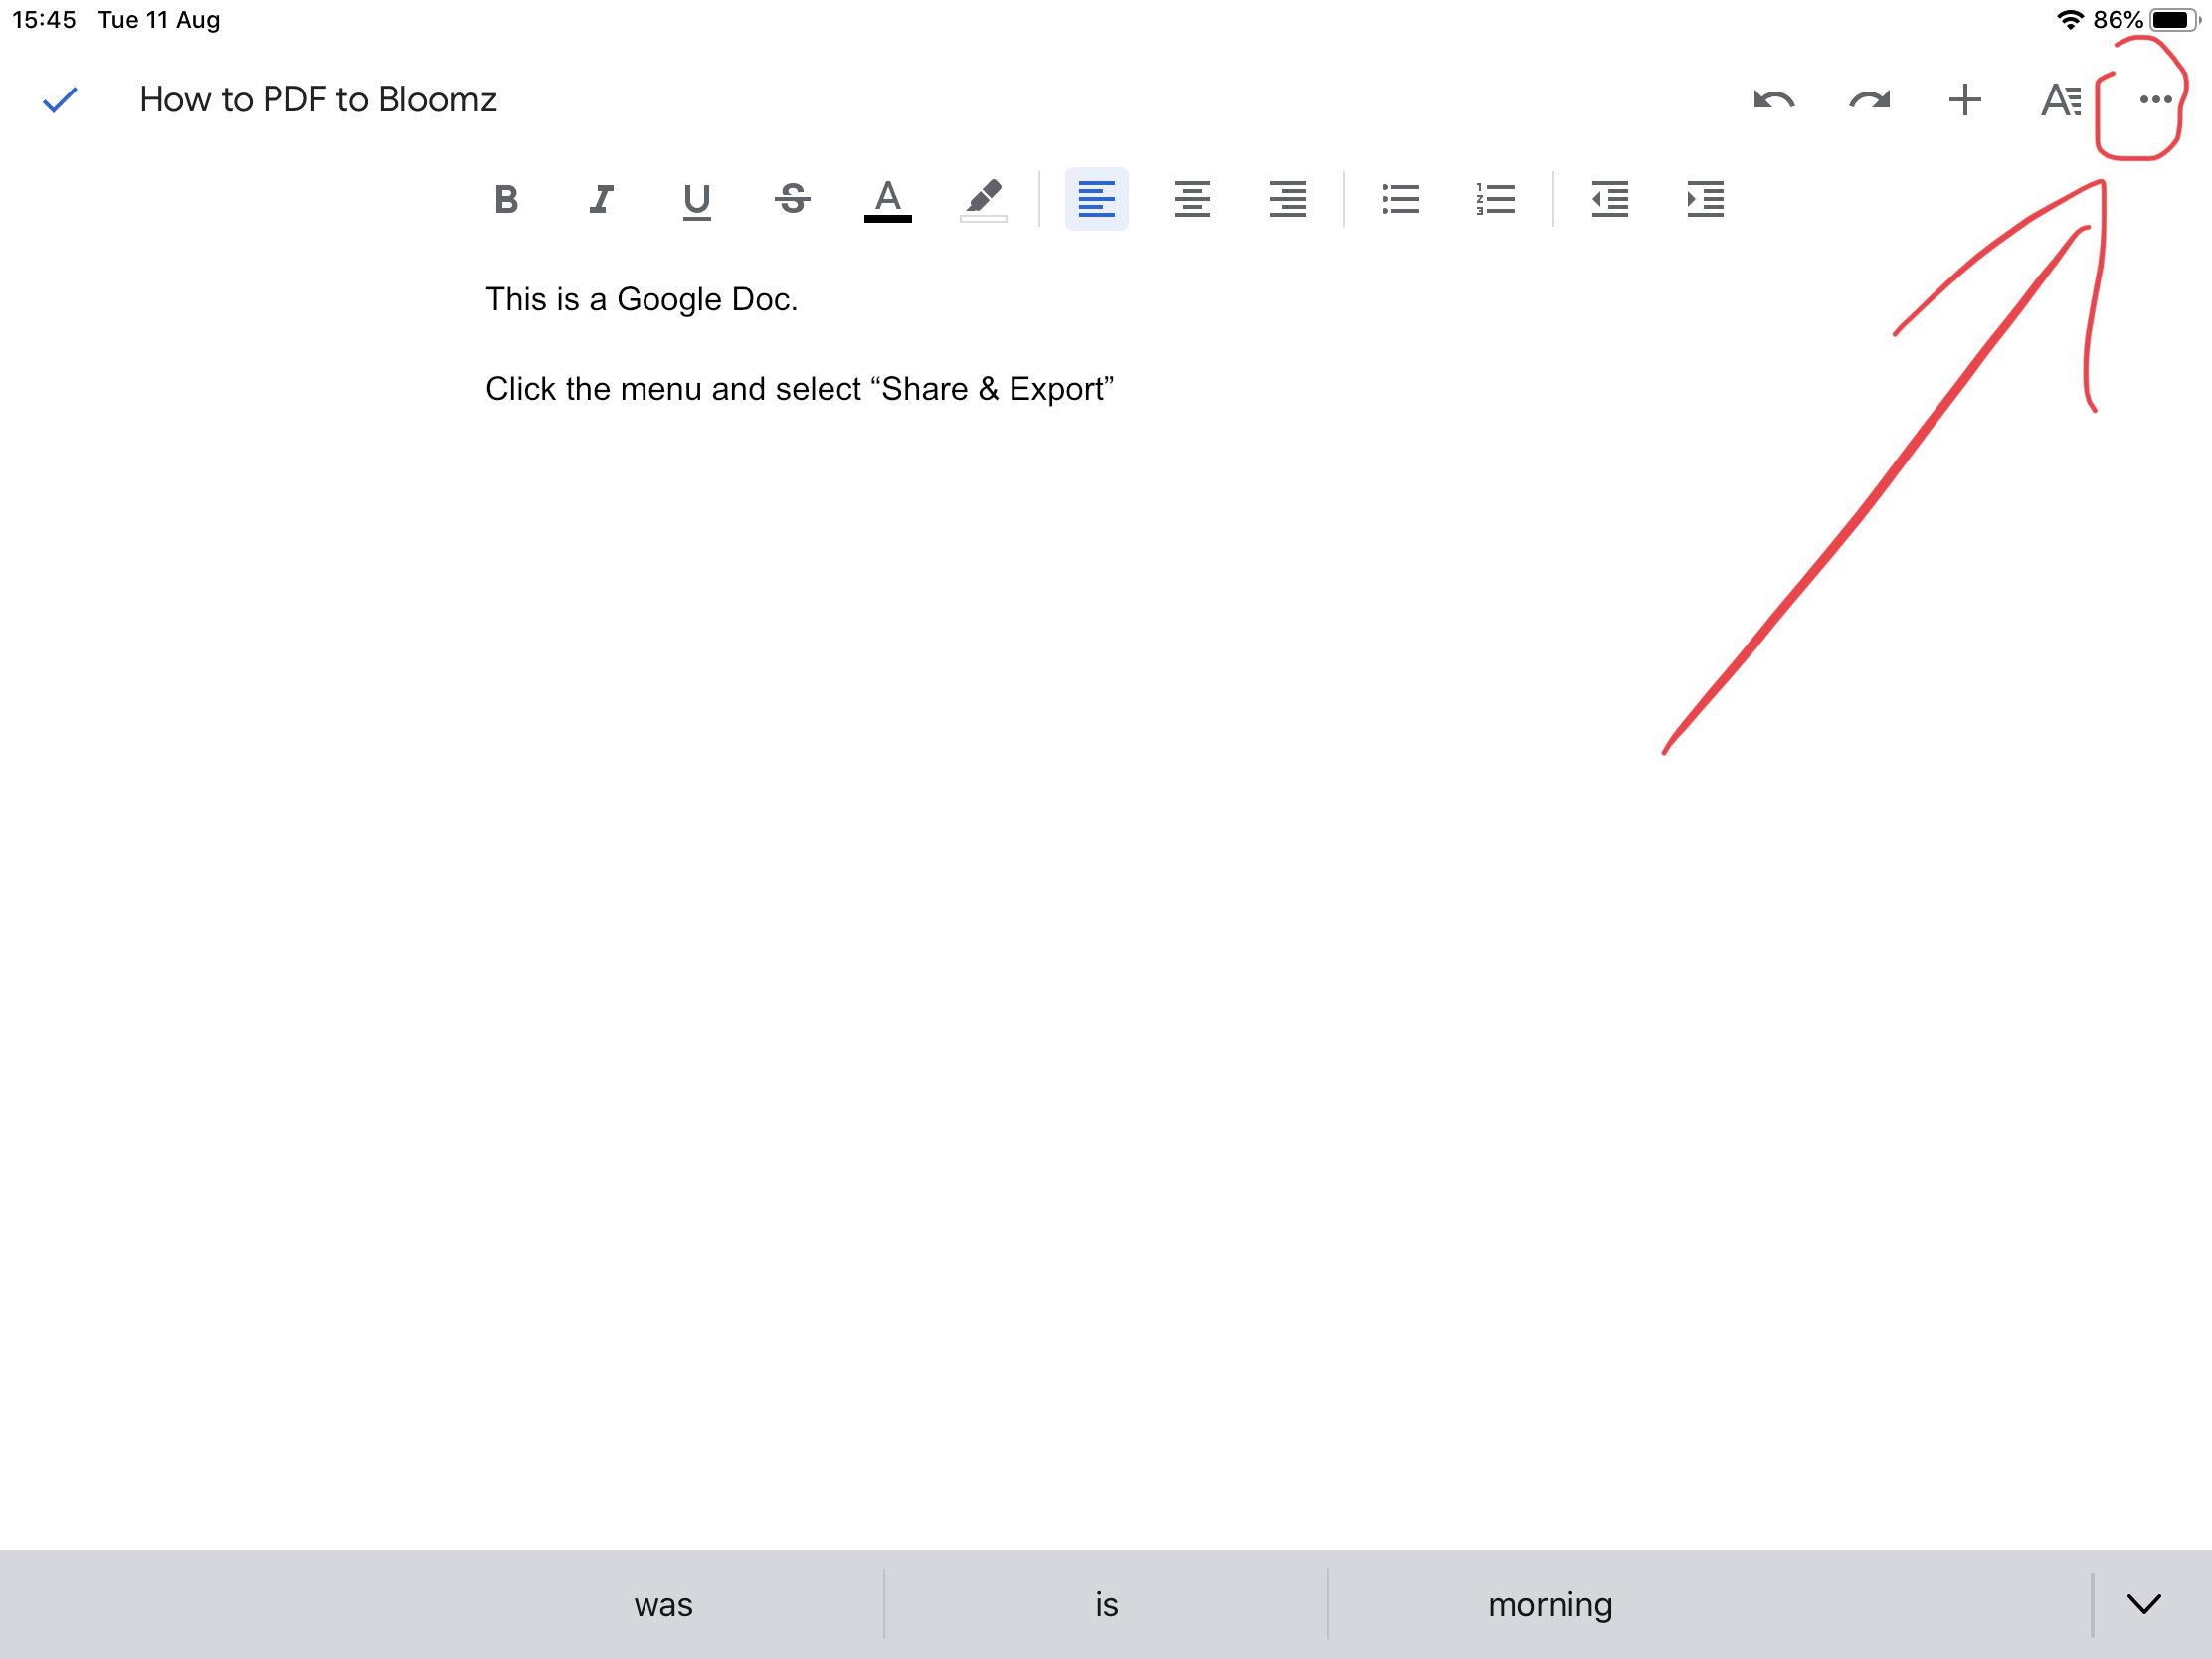Start a bulleted list
Image resolution: width=2212 pixels, height=1659 pixels.
pyautogui.click(x=1400, y=200)
